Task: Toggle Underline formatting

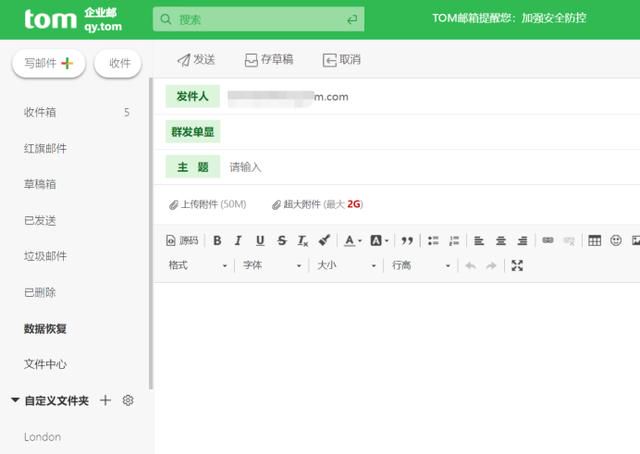Action: click(x=260, y=240)
